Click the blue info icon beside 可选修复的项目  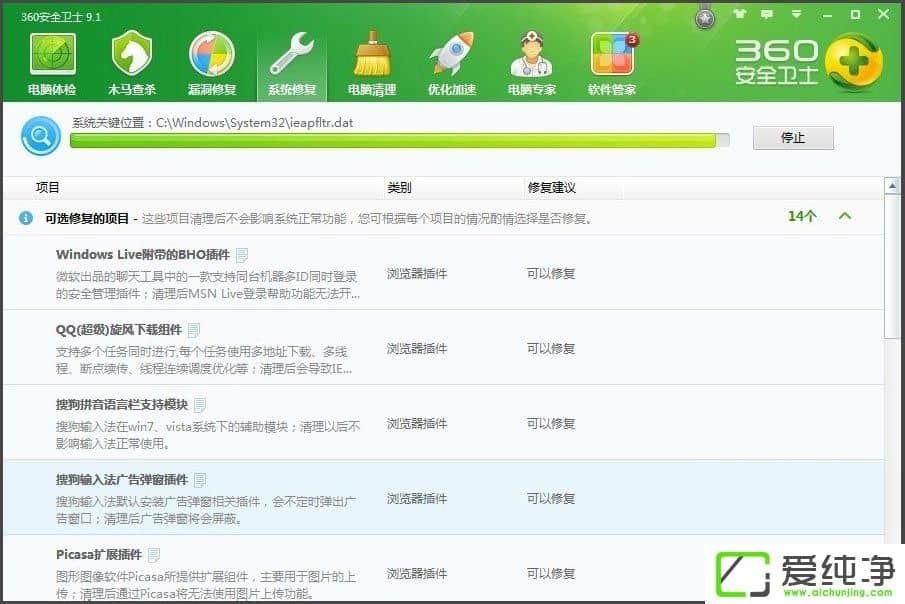(x=25, y=218)
